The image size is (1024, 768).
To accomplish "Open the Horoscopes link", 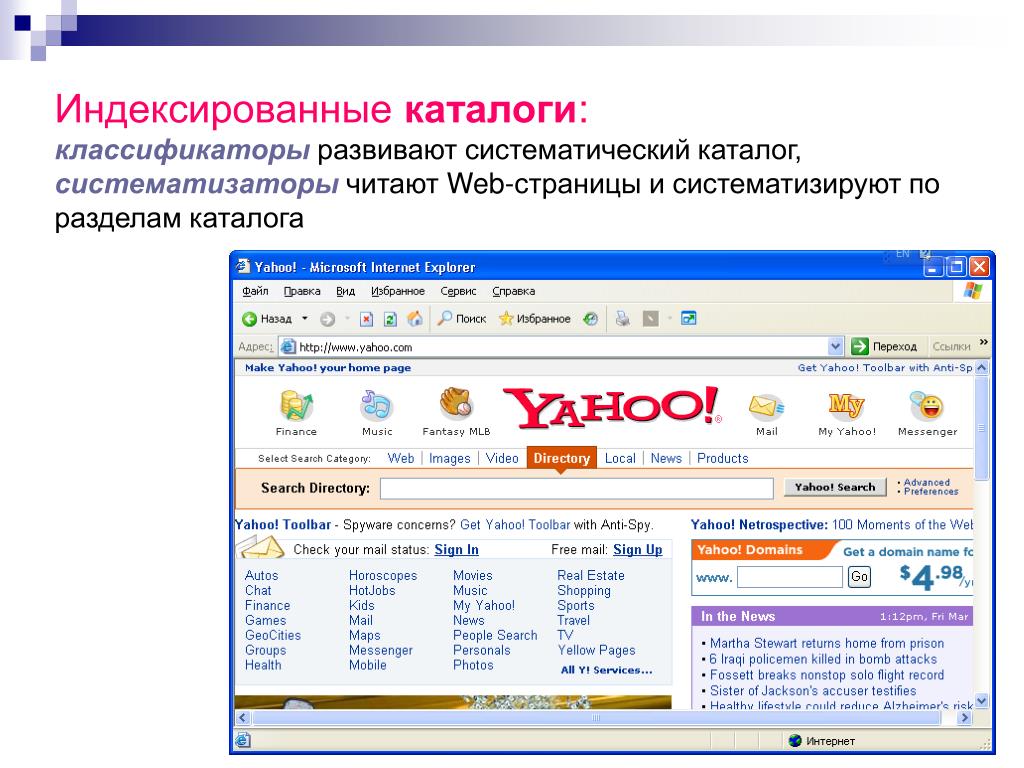I will tap(383, 575).
